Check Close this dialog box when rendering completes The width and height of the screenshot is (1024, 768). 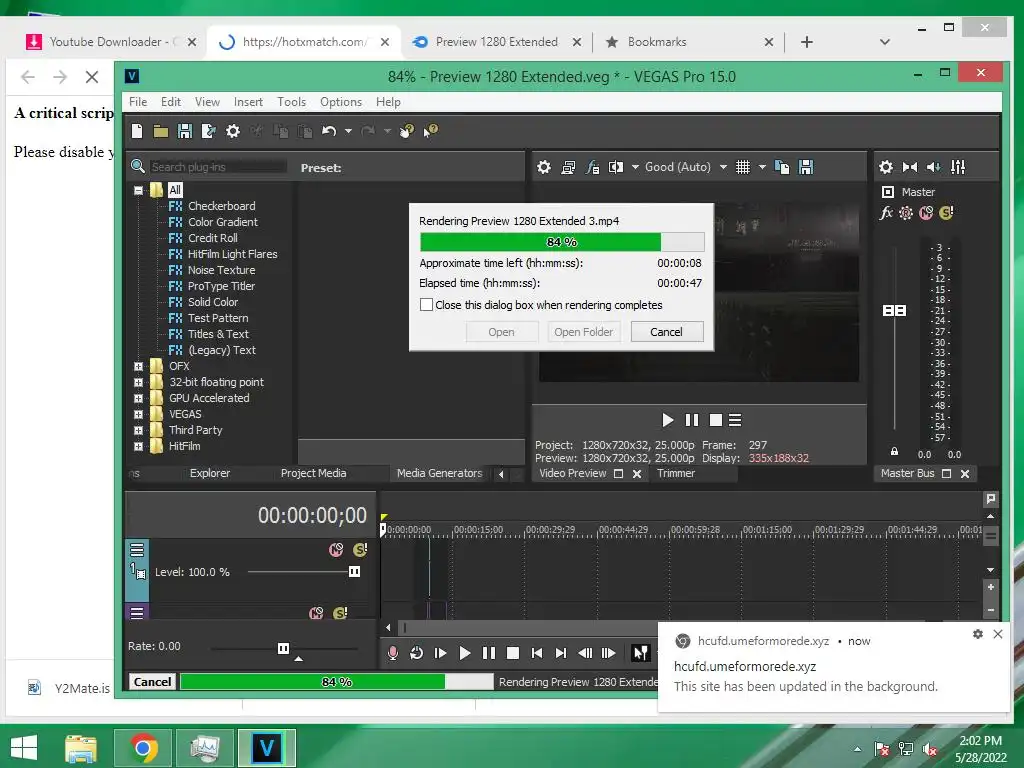(426, 305)
